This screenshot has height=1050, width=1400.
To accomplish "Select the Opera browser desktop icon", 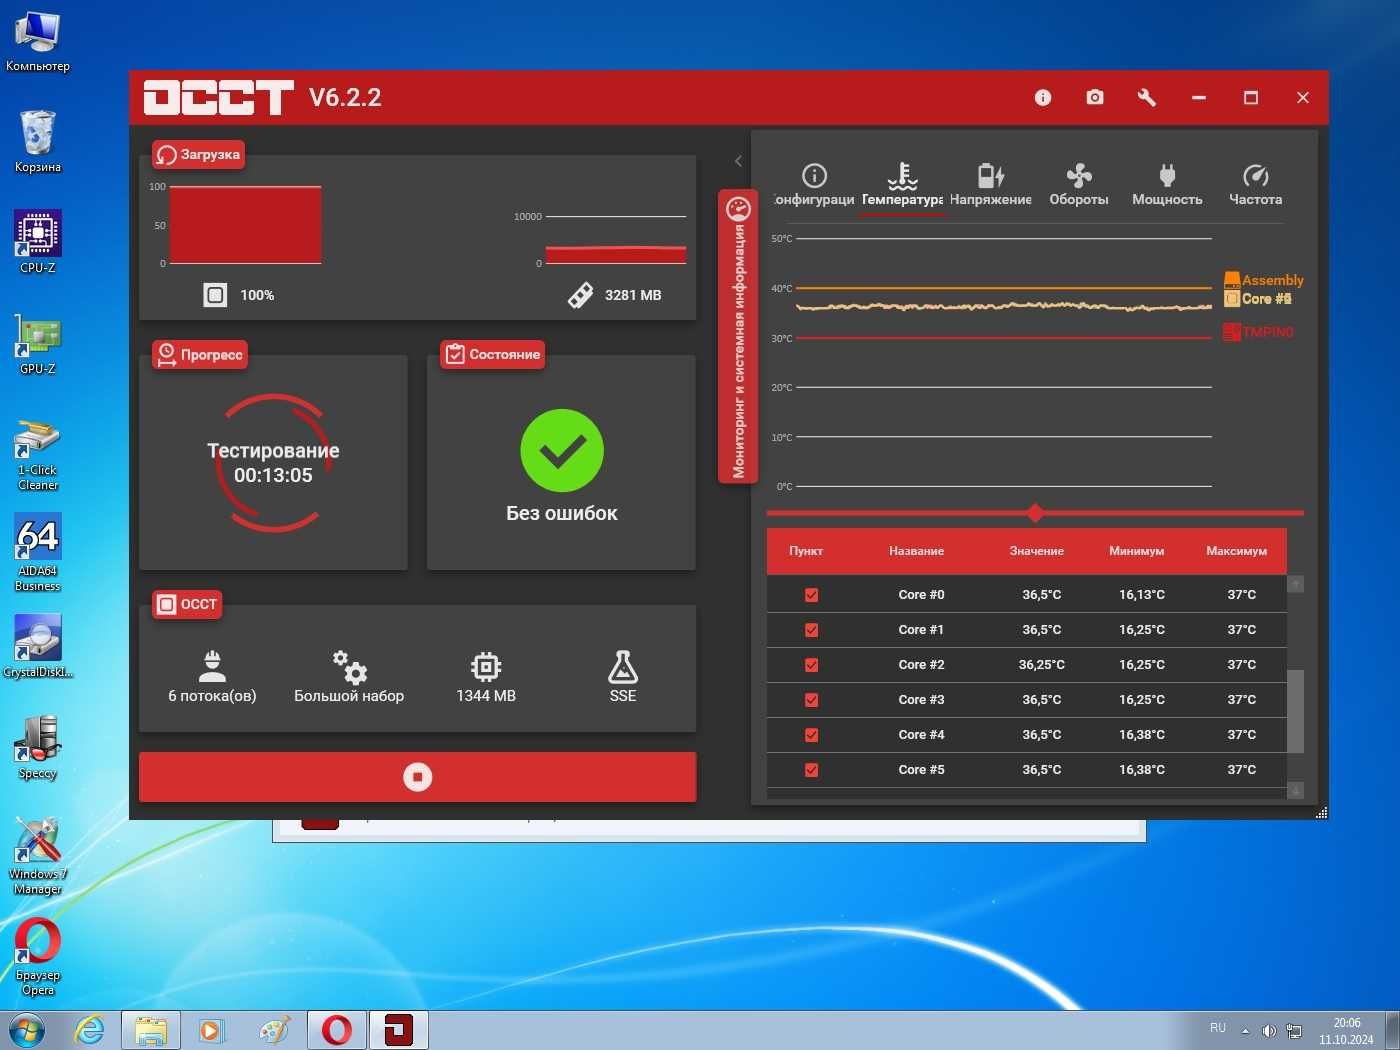I will [x=38, y=958].
